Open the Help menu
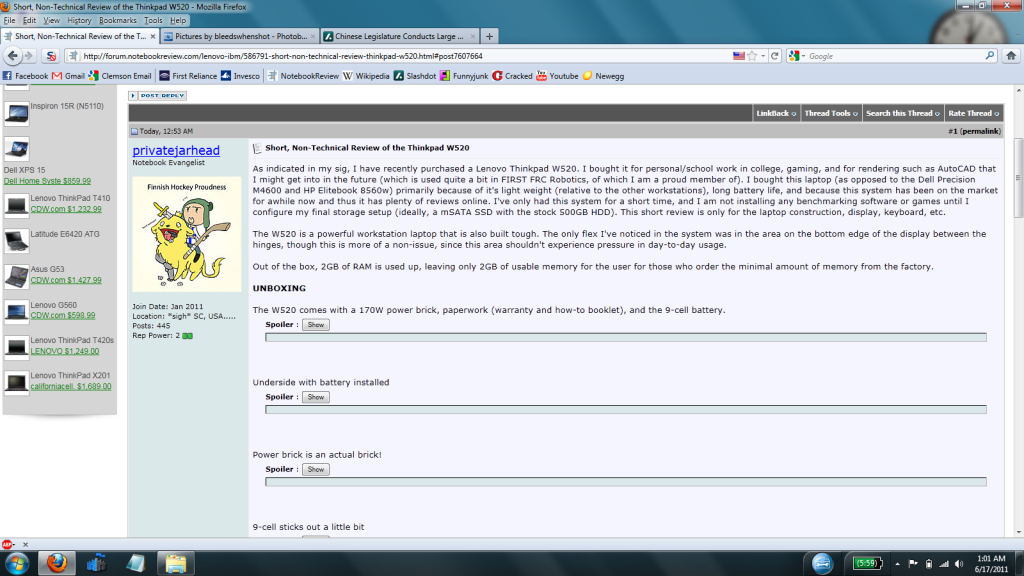 178,20
